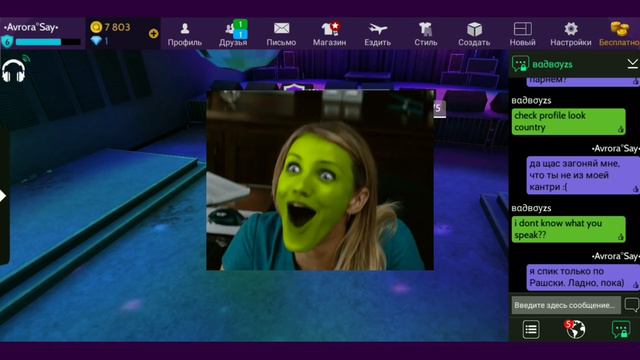The width and height of the screenshot is (640, 360).
Task: Add coins with the yellow plus button
Action: tap(153, 33)
